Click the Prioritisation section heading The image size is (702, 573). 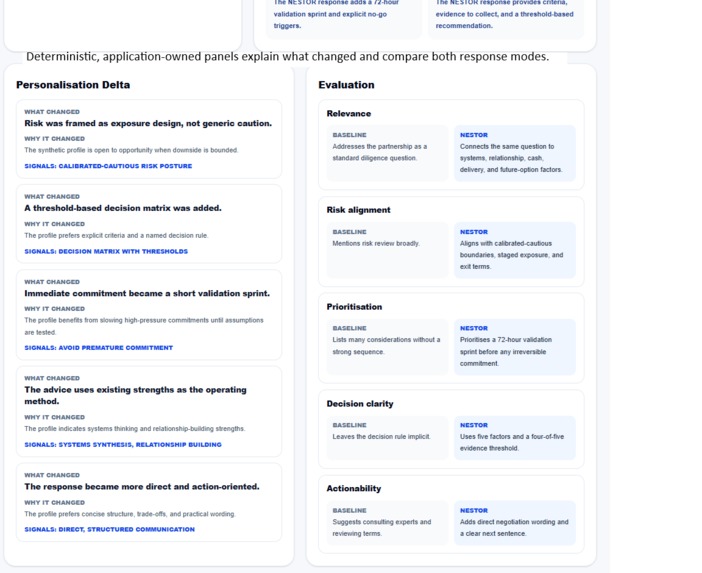pos(354,307)
